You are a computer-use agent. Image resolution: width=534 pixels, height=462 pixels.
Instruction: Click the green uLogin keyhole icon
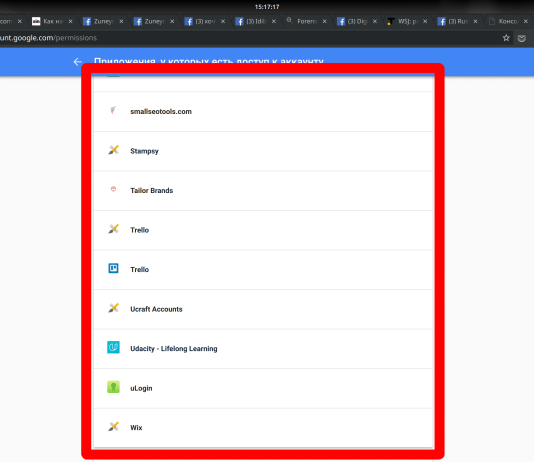(x=113, y=387)
